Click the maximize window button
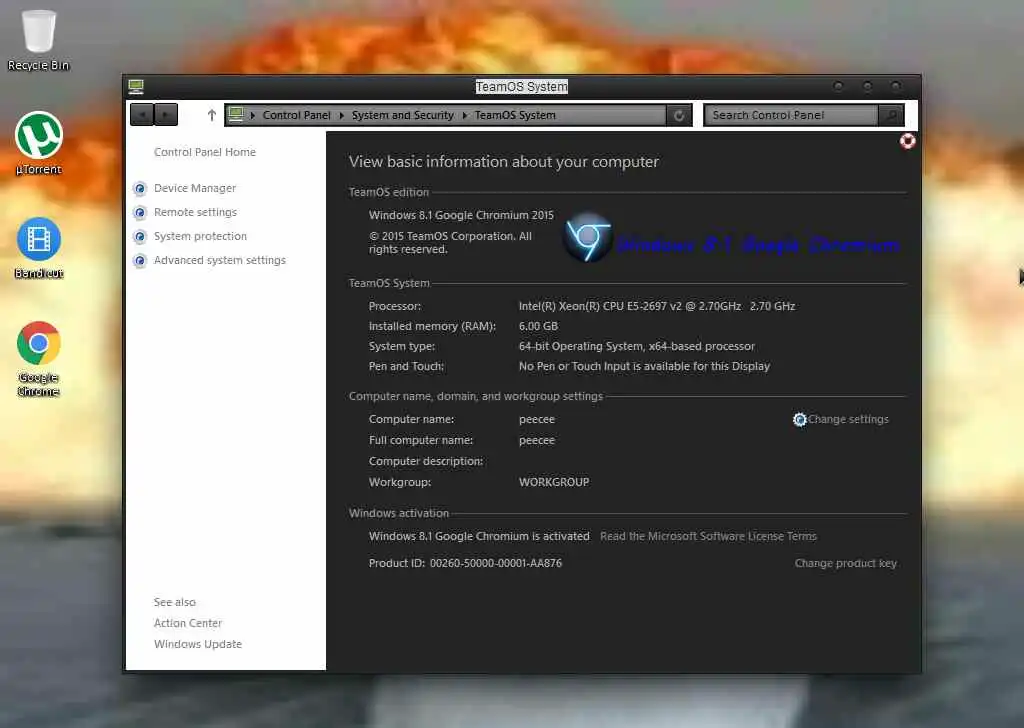Viewport: 1024px width, 728px height. pyautogui.click(x=867, y=86)
